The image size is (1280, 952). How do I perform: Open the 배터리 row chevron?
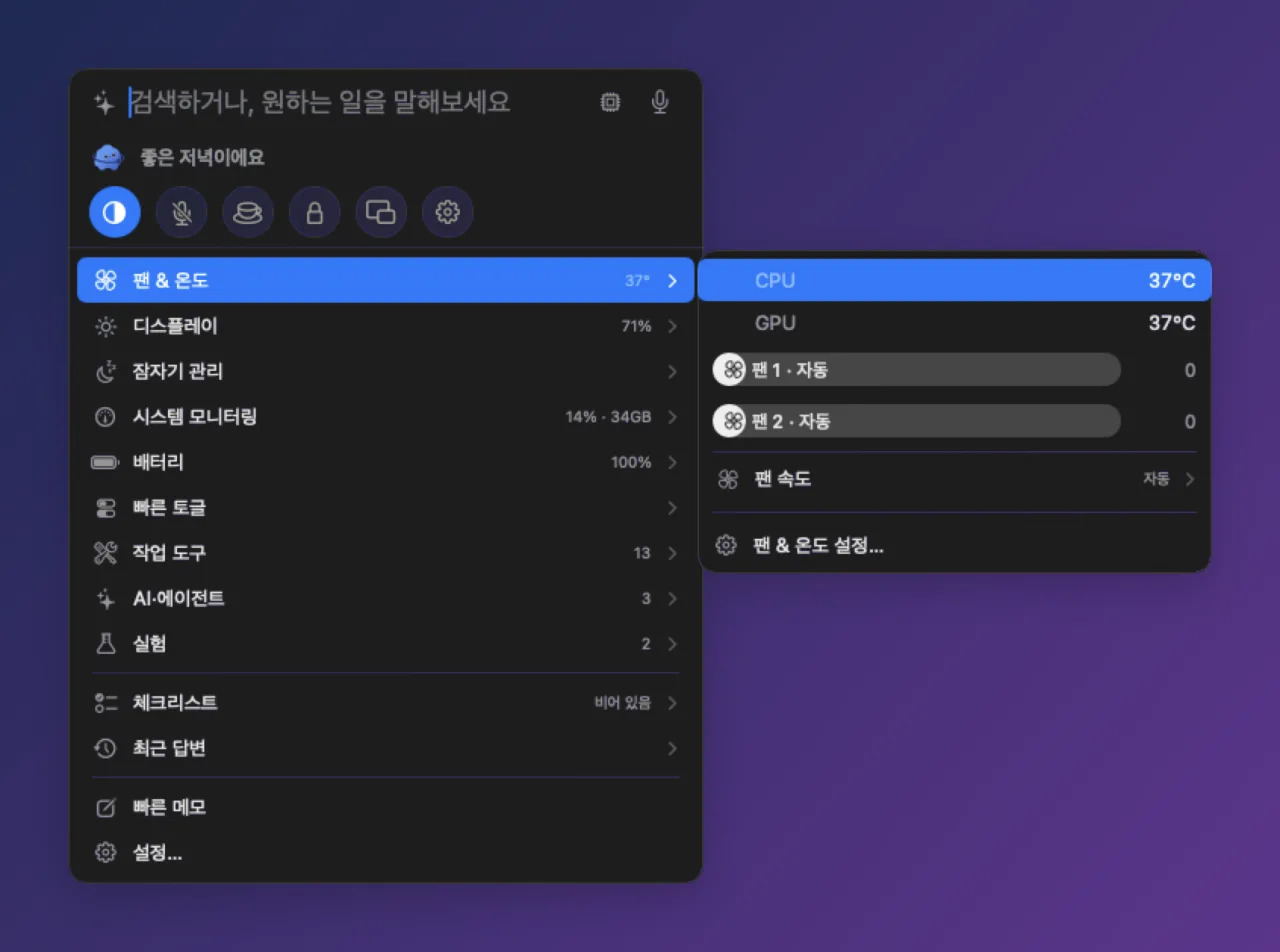pos(673,462)
